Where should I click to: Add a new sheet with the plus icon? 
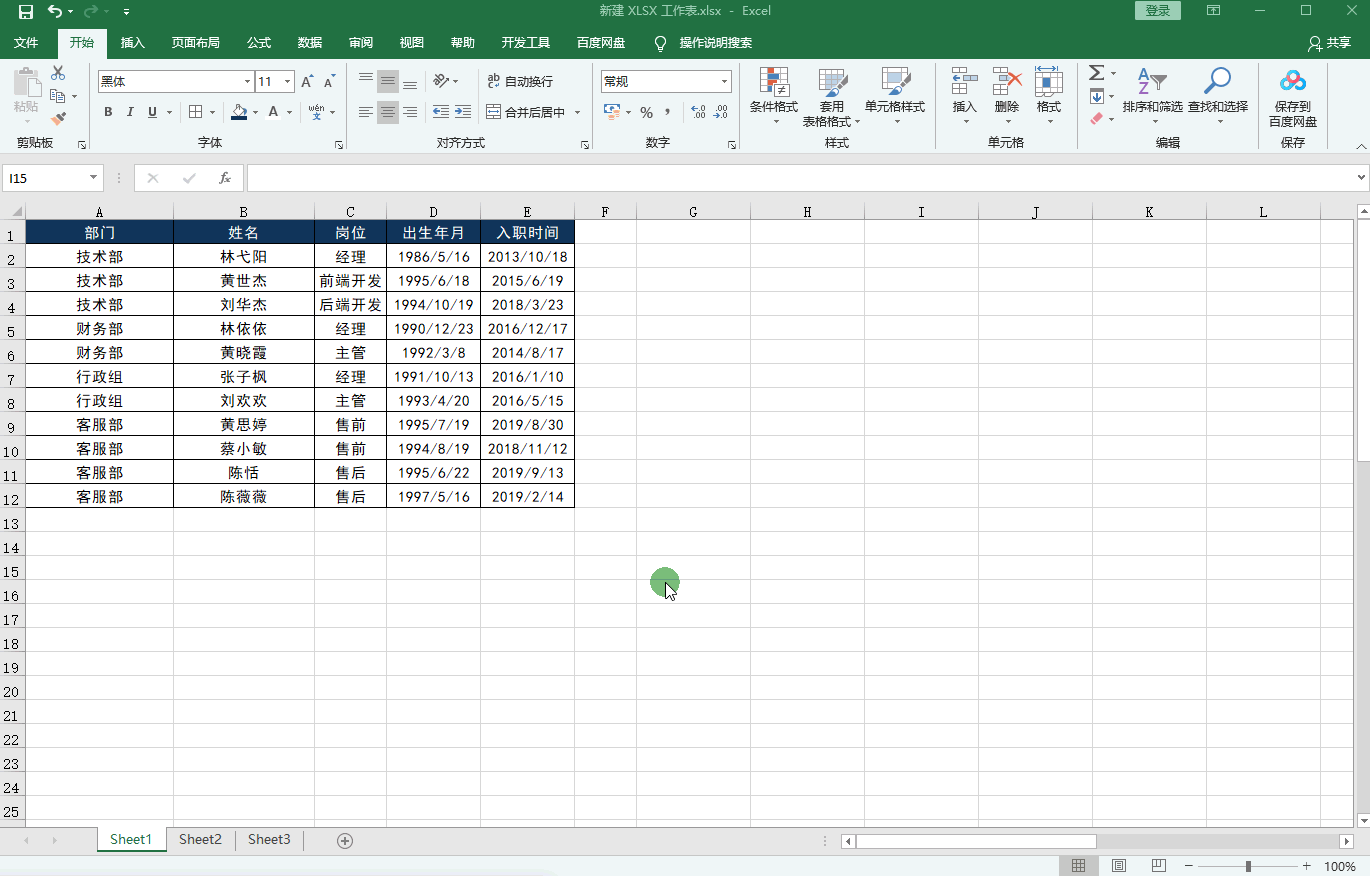345,841
